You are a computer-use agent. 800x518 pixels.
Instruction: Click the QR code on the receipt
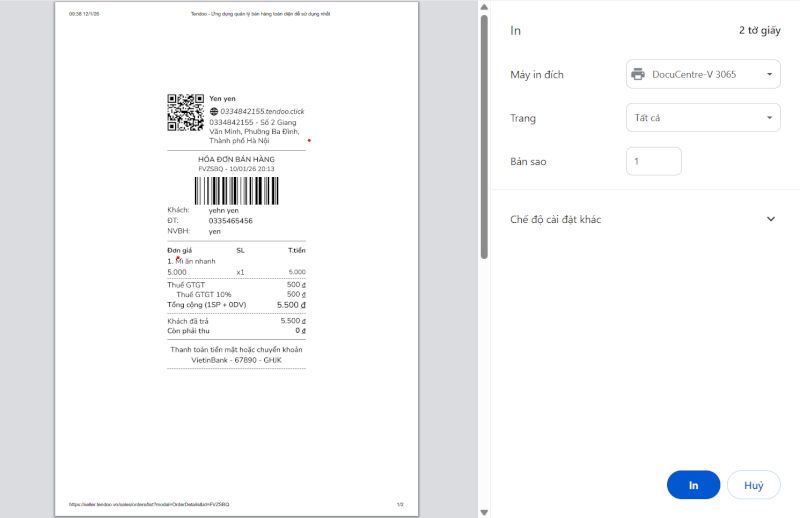click(x=185, y=112)
